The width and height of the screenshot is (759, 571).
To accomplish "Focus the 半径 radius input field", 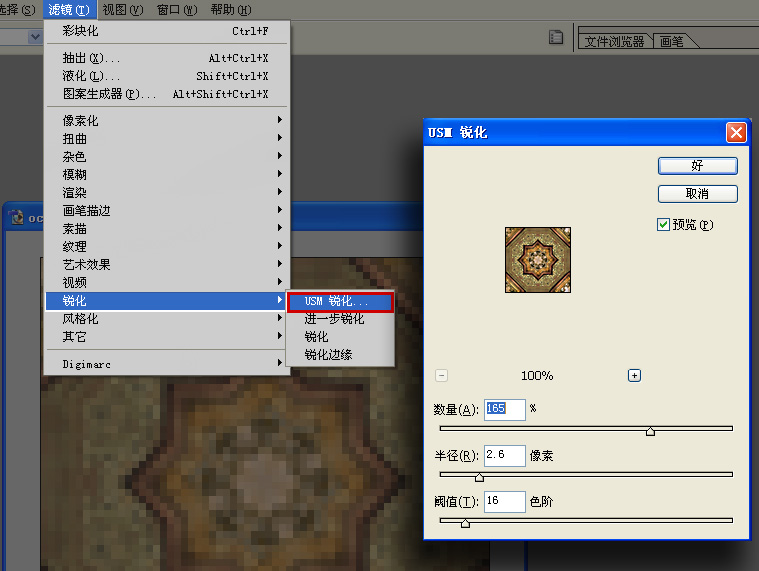I will pyautogui.click(x=505, y=455).
